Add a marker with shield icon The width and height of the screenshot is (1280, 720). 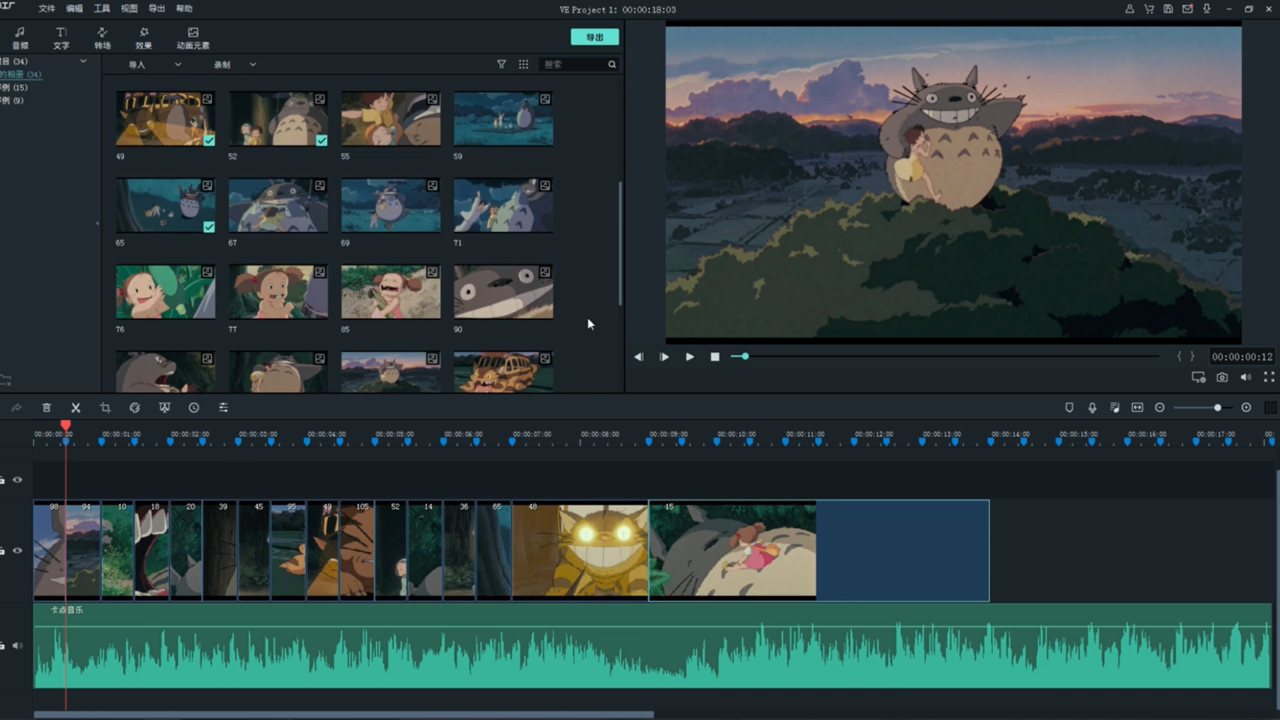tap(1069, 408)
